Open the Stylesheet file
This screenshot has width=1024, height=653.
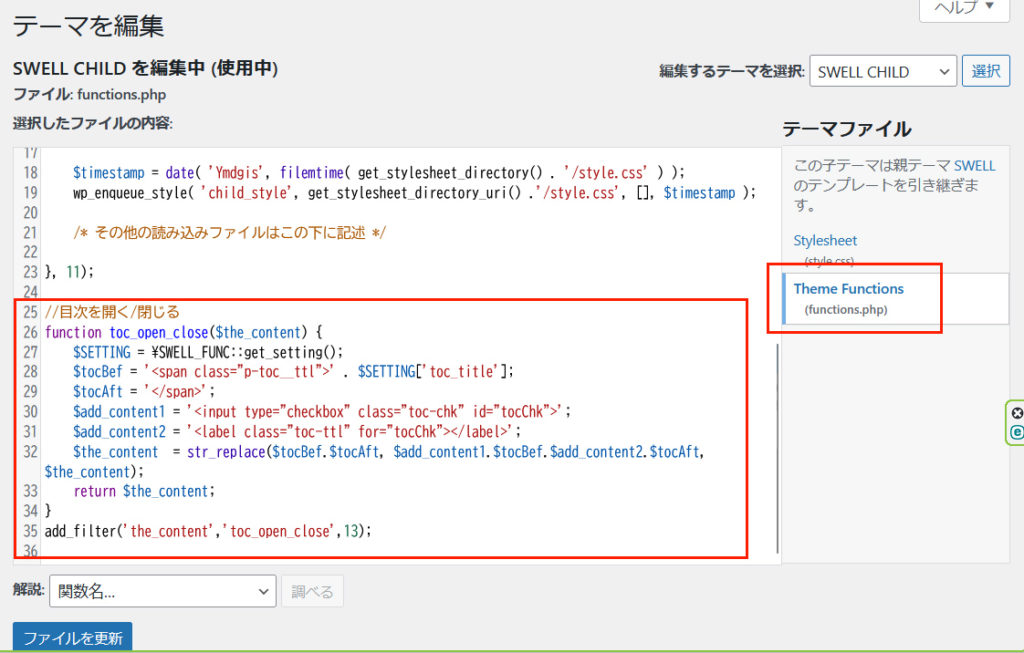[825, 240]
